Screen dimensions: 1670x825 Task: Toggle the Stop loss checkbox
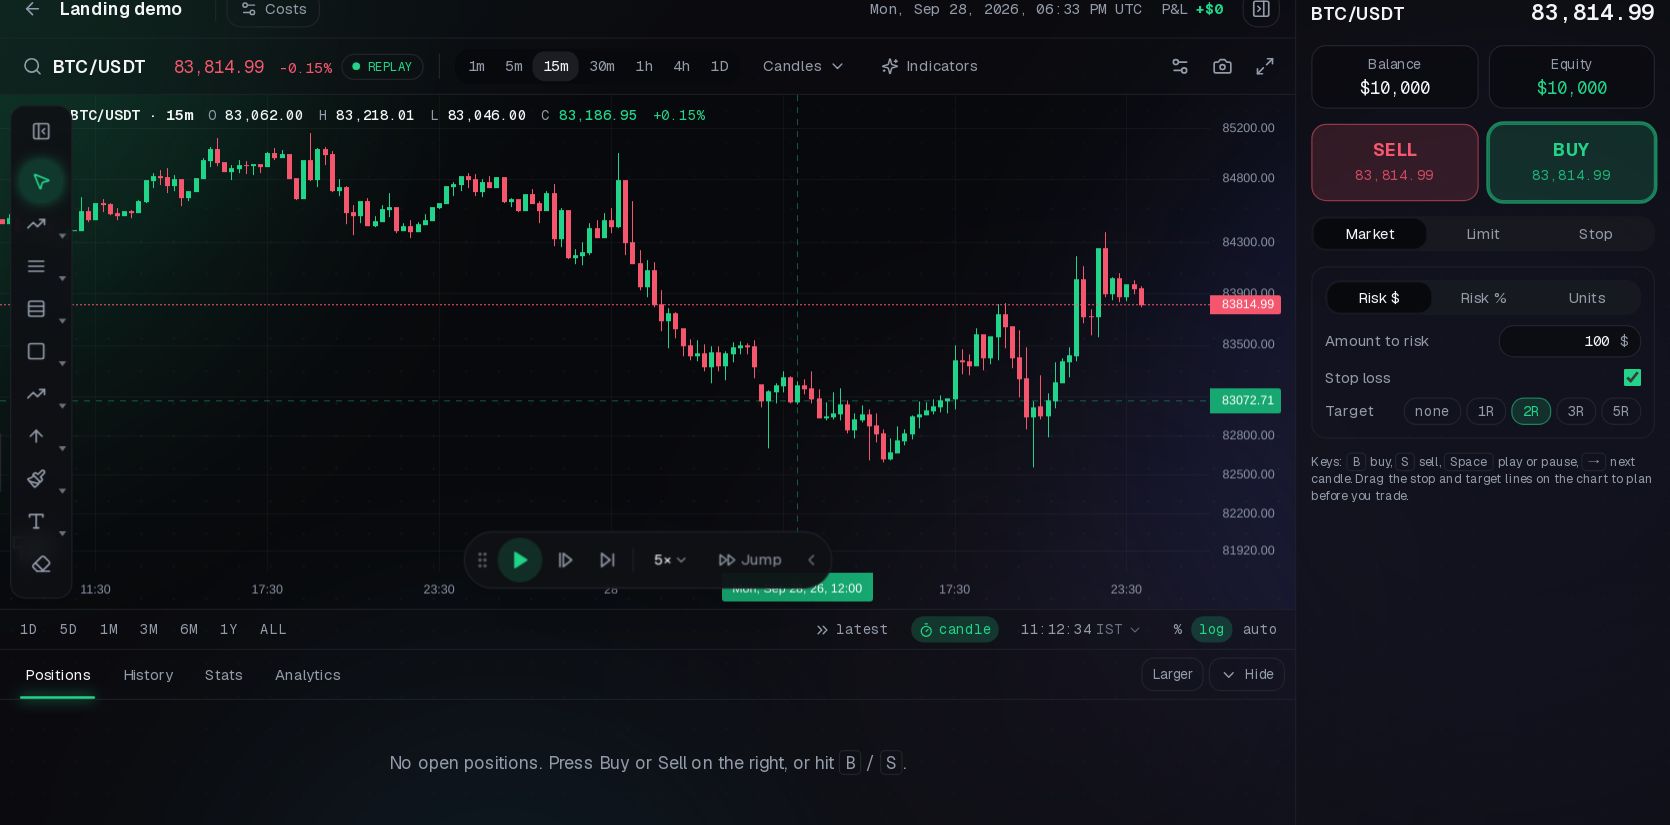(x=1632, y=377)
